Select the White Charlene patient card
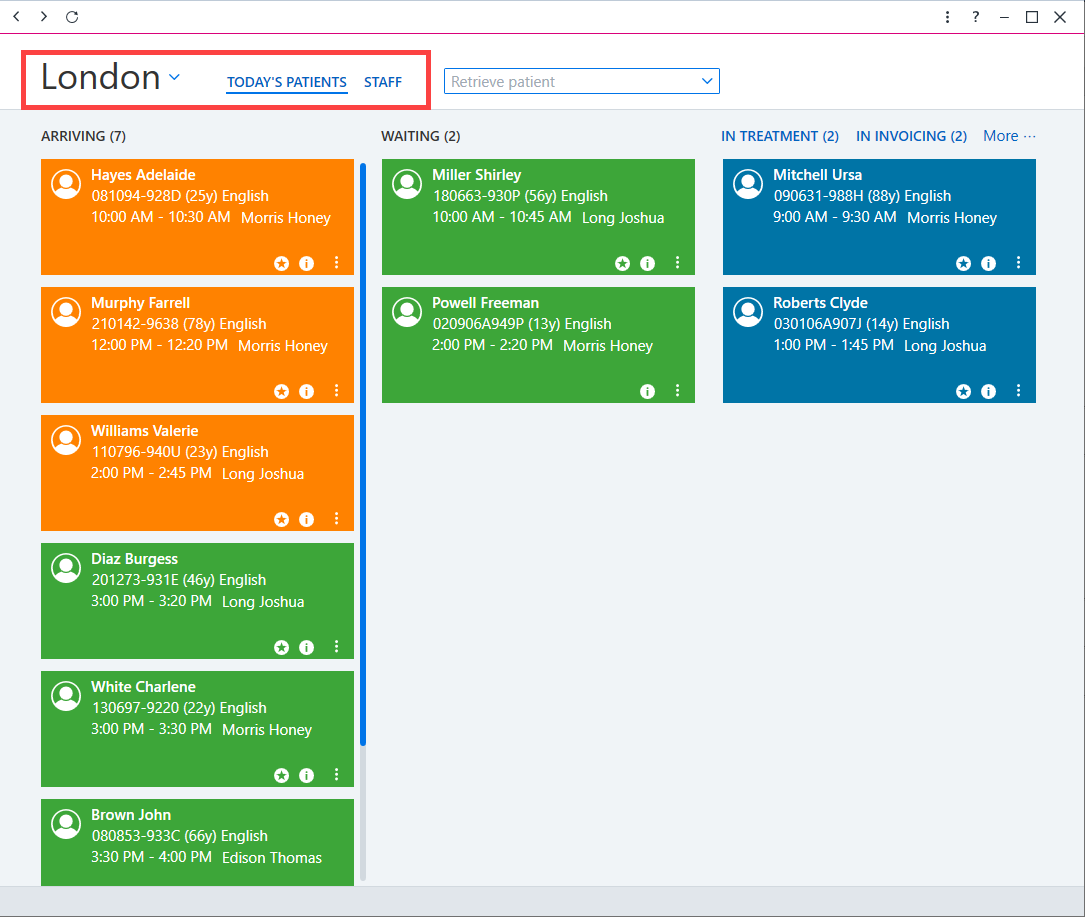 coord(197,729)
